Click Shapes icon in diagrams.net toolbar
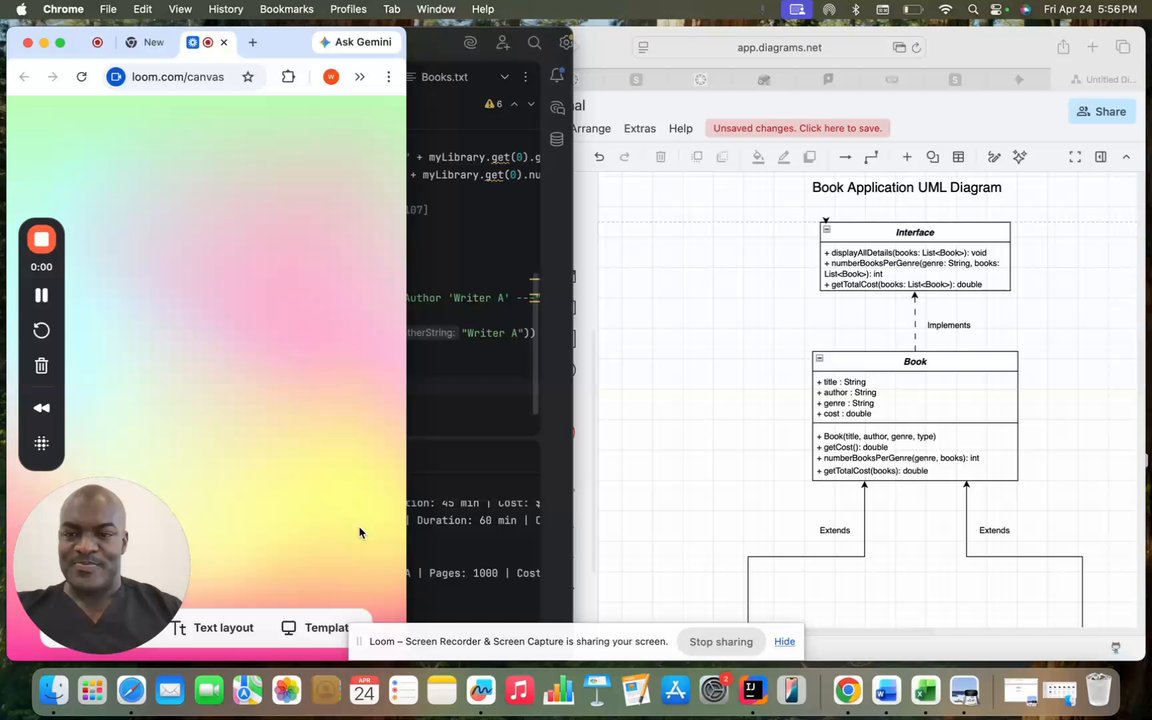The image size is (1152, 720). pyautogui.click(x=932, y=156)
